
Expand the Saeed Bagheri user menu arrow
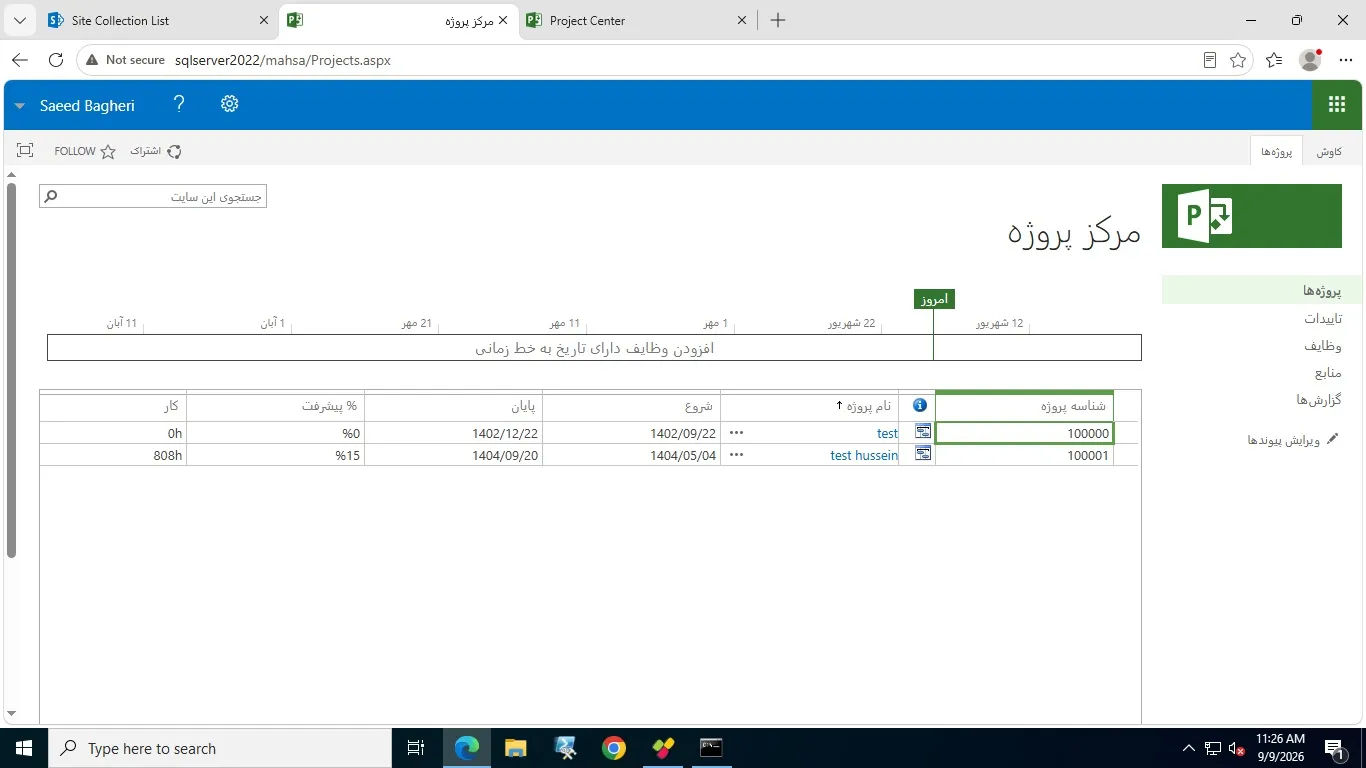tap(19, 106)
